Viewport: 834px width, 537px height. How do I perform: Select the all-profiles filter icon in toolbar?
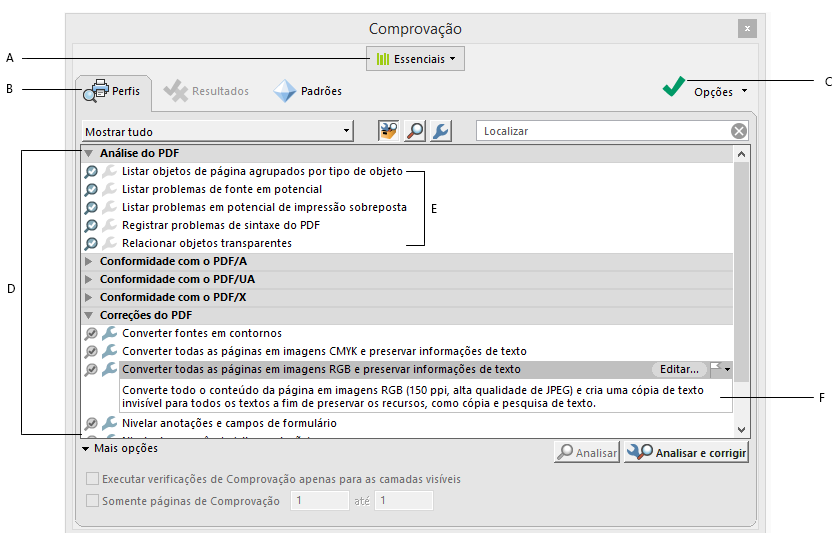tap(389, 131)
